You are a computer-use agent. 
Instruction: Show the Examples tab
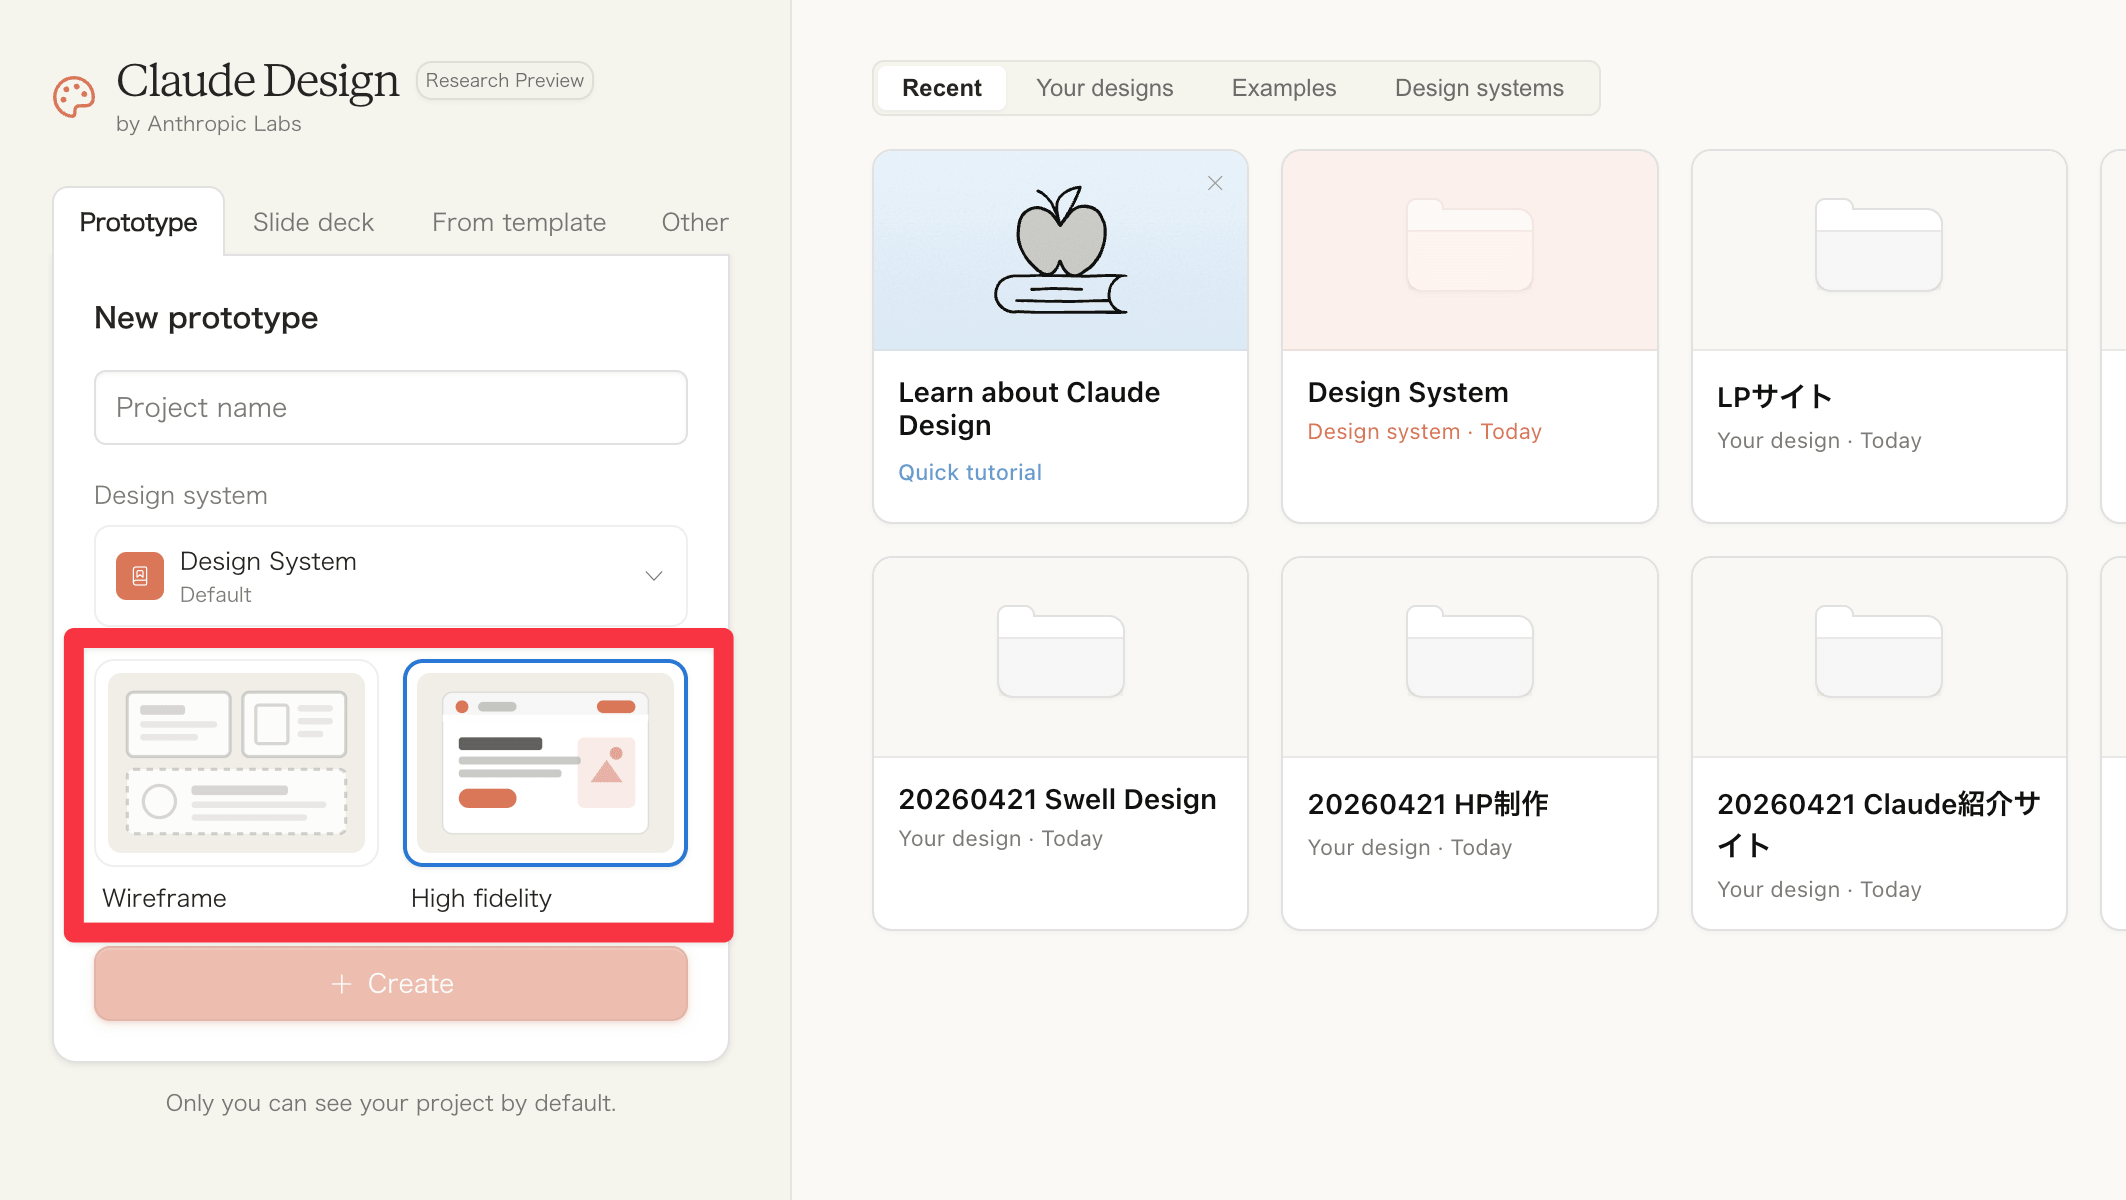pyautogui.click(x=1283, y=88)
